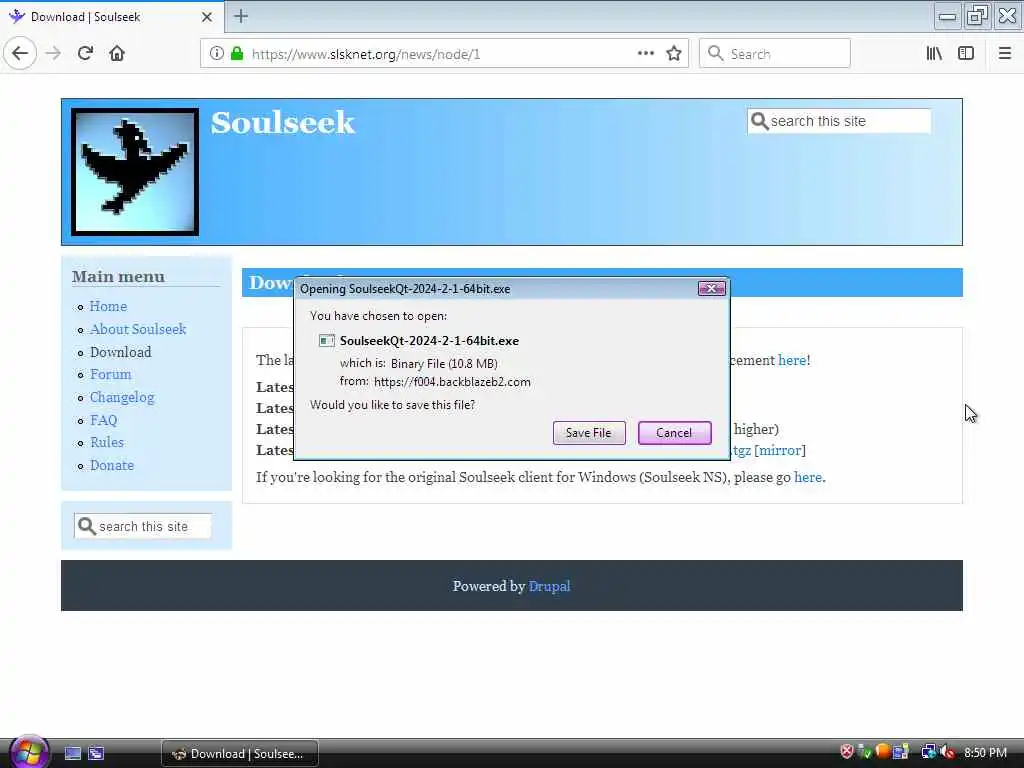The width and height of the screenshot is (1024, 768).
Task: Bookmark this page with the star
Action: coord(674,54)
